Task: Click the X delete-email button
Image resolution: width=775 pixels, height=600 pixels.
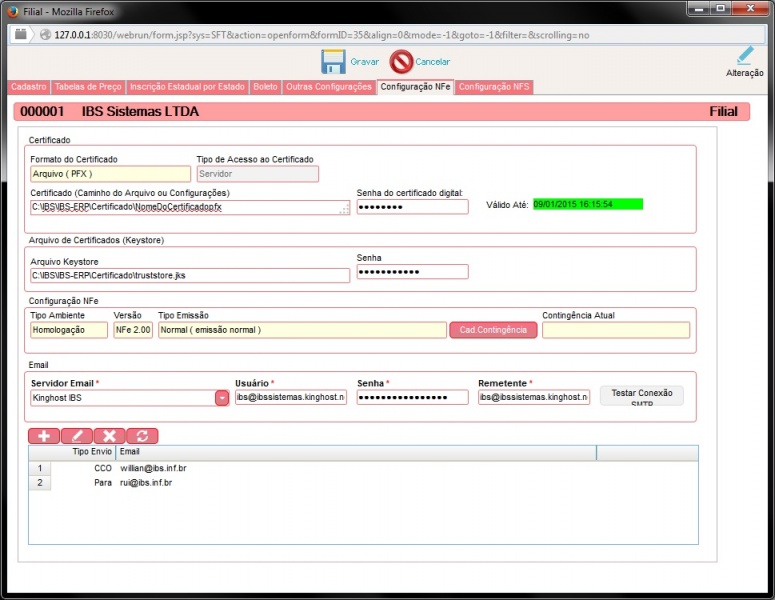Action: (x=109, y=436)
